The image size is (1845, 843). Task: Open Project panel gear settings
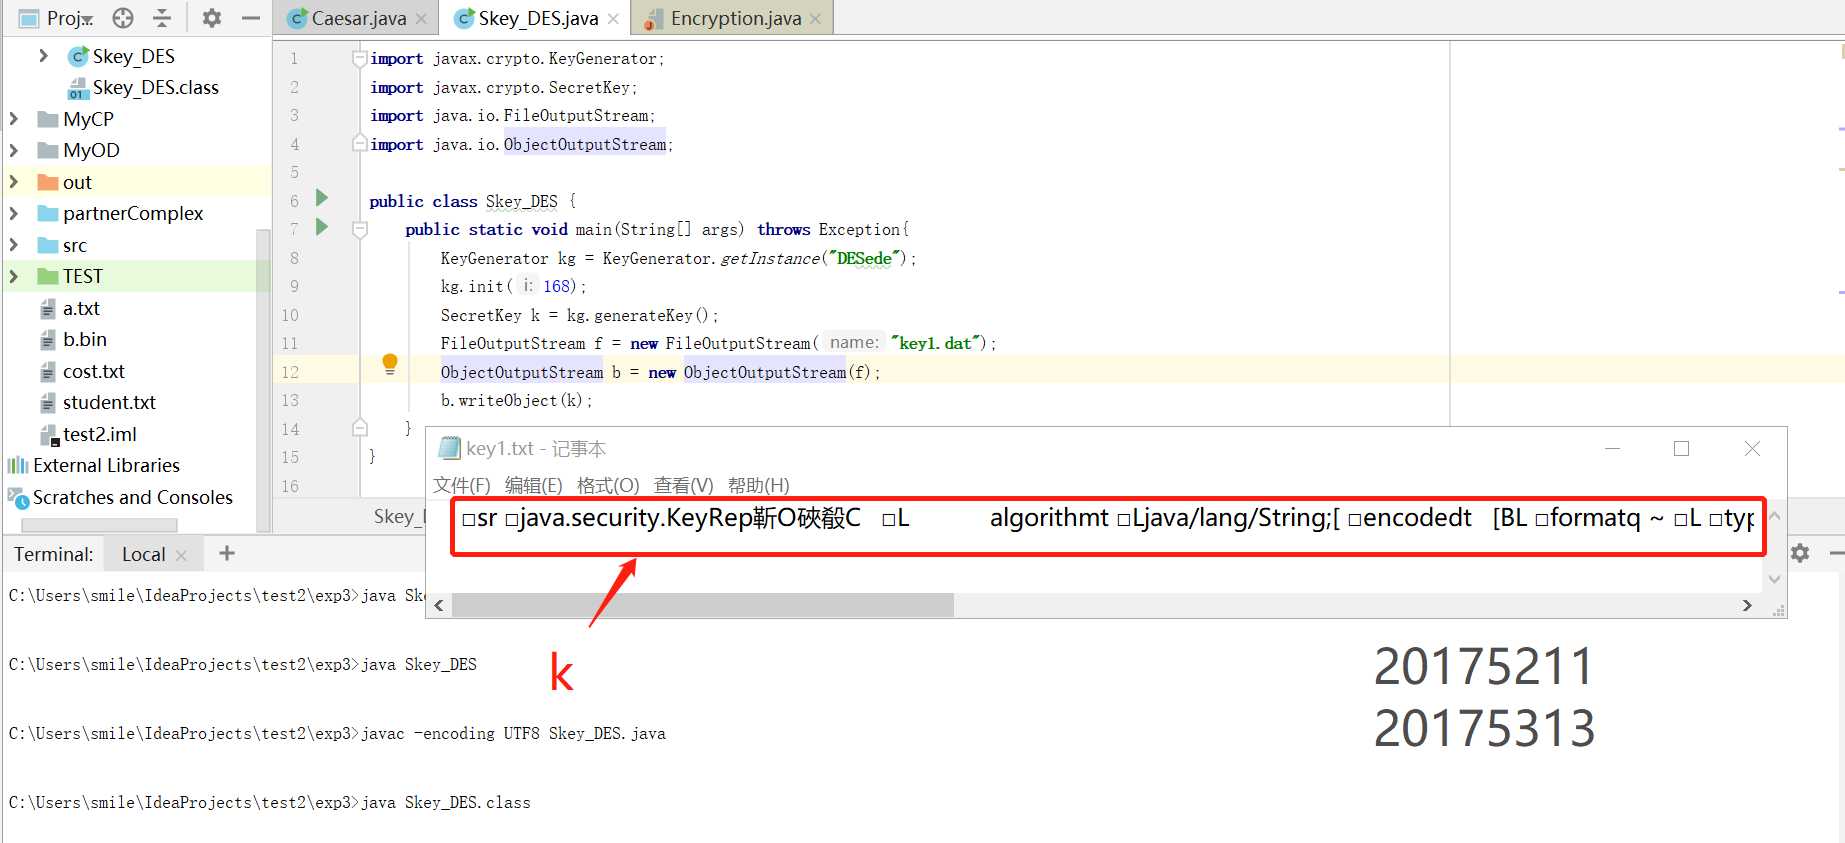click(212, 18)
